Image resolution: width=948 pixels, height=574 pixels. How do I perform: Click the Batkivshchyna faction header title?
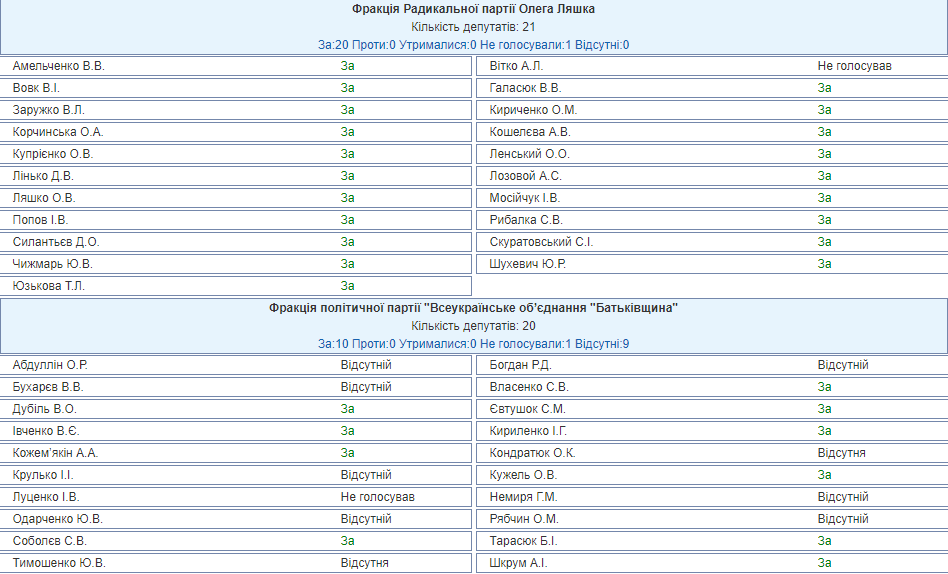(473, 308)
